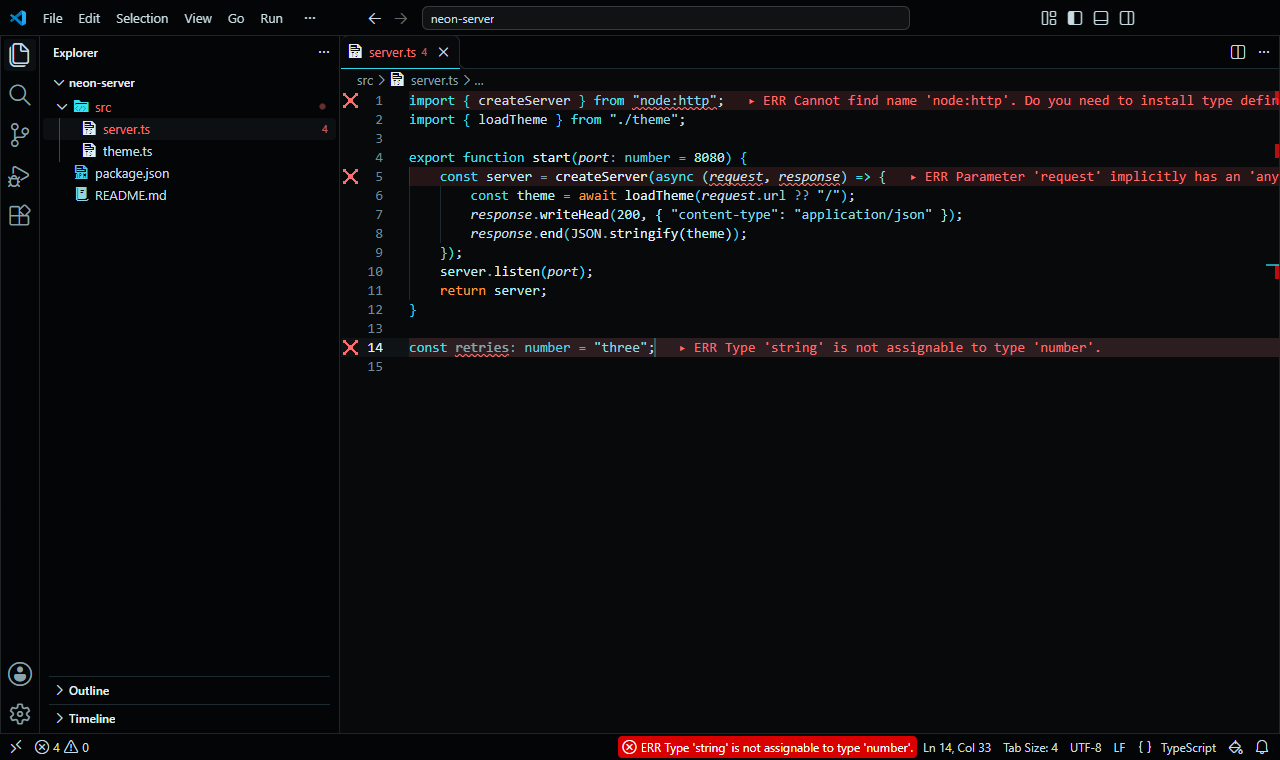Screen dimensions: 1280x760
Task: Open the Problems count in status bar
Action: coord(62,747)
